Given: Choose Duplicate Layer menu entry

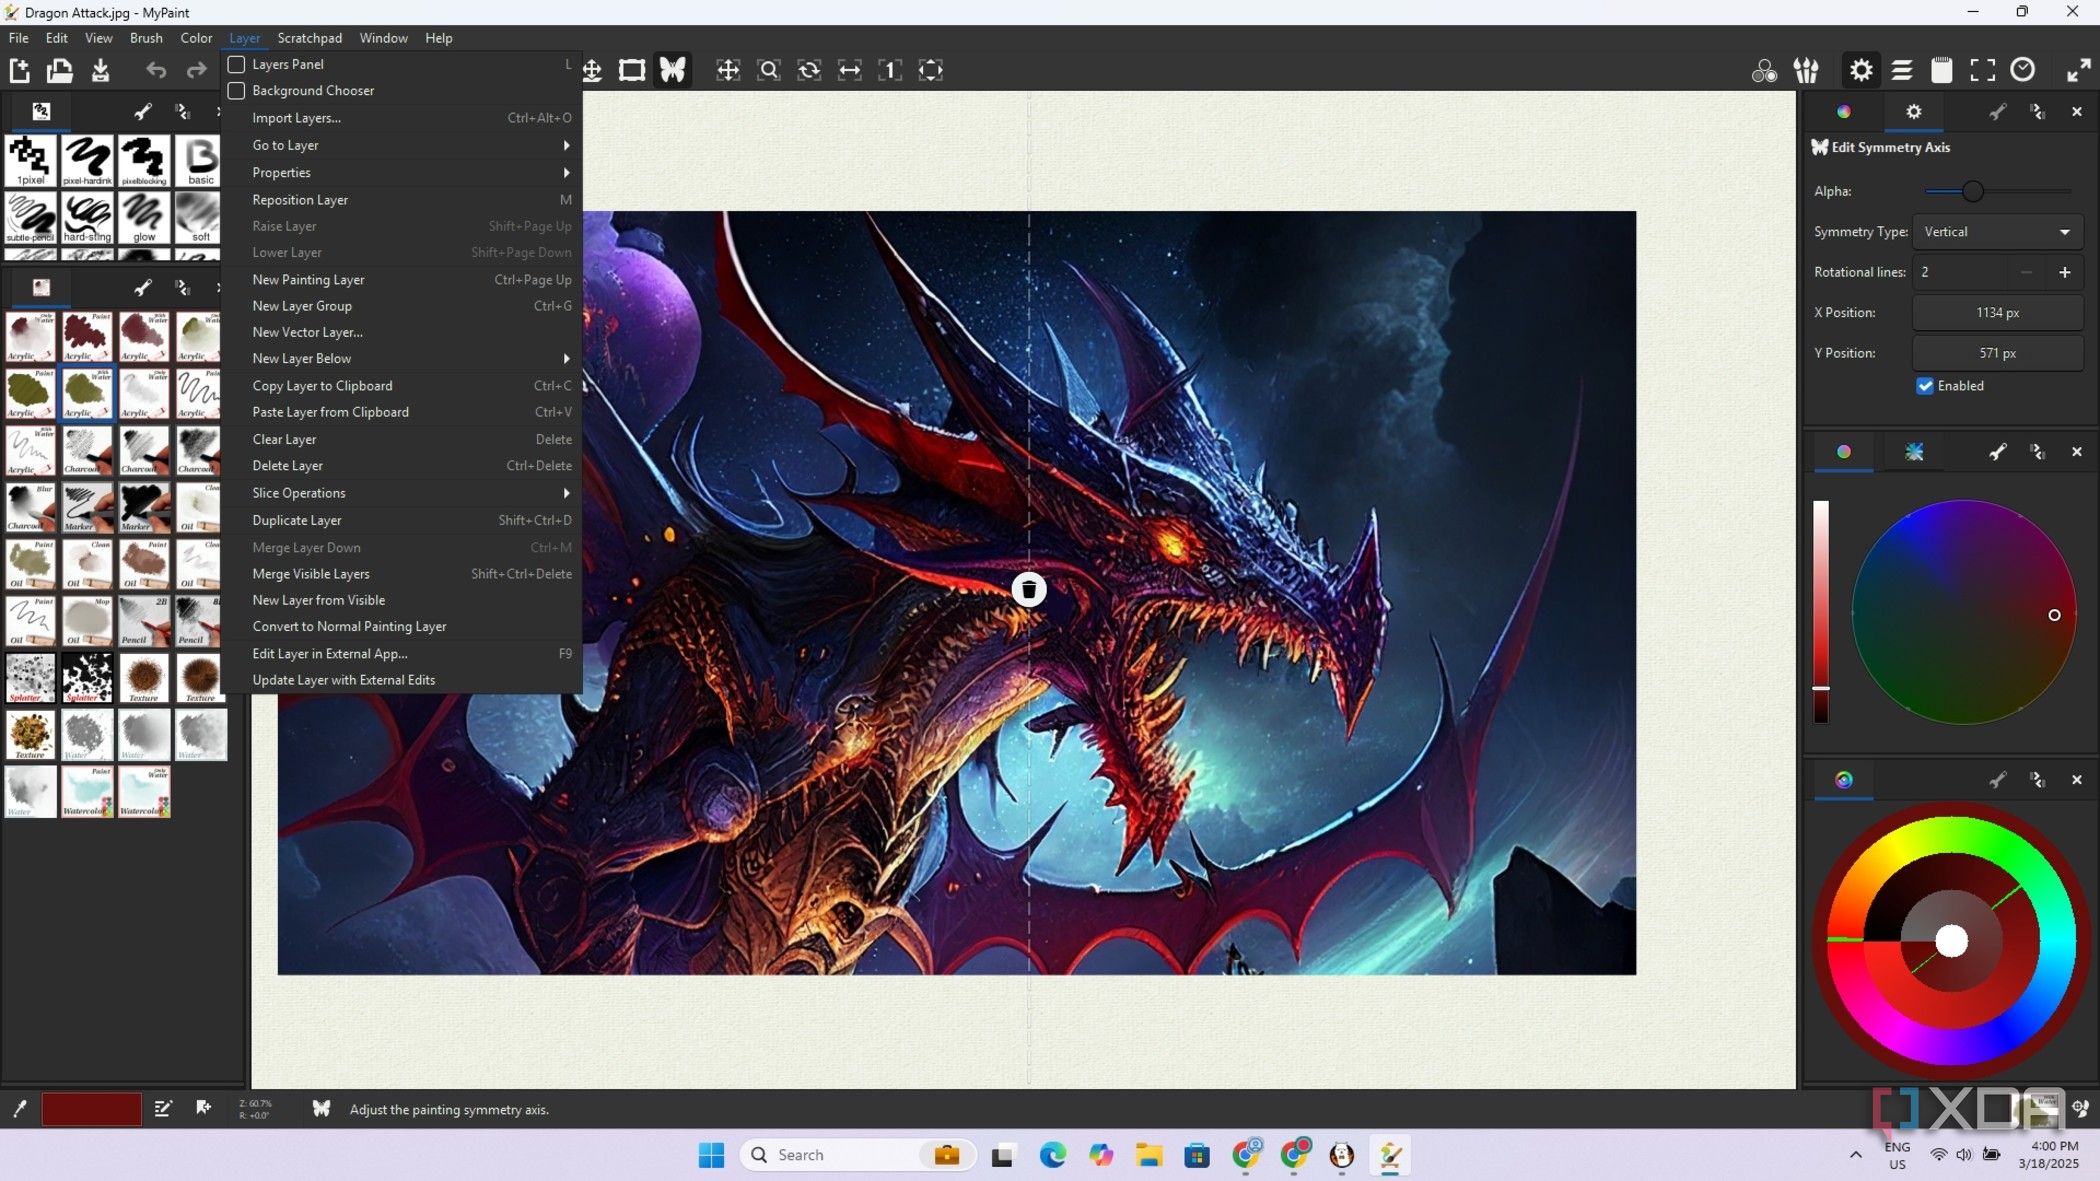Looking at the screenshot, I should [402, 520].
